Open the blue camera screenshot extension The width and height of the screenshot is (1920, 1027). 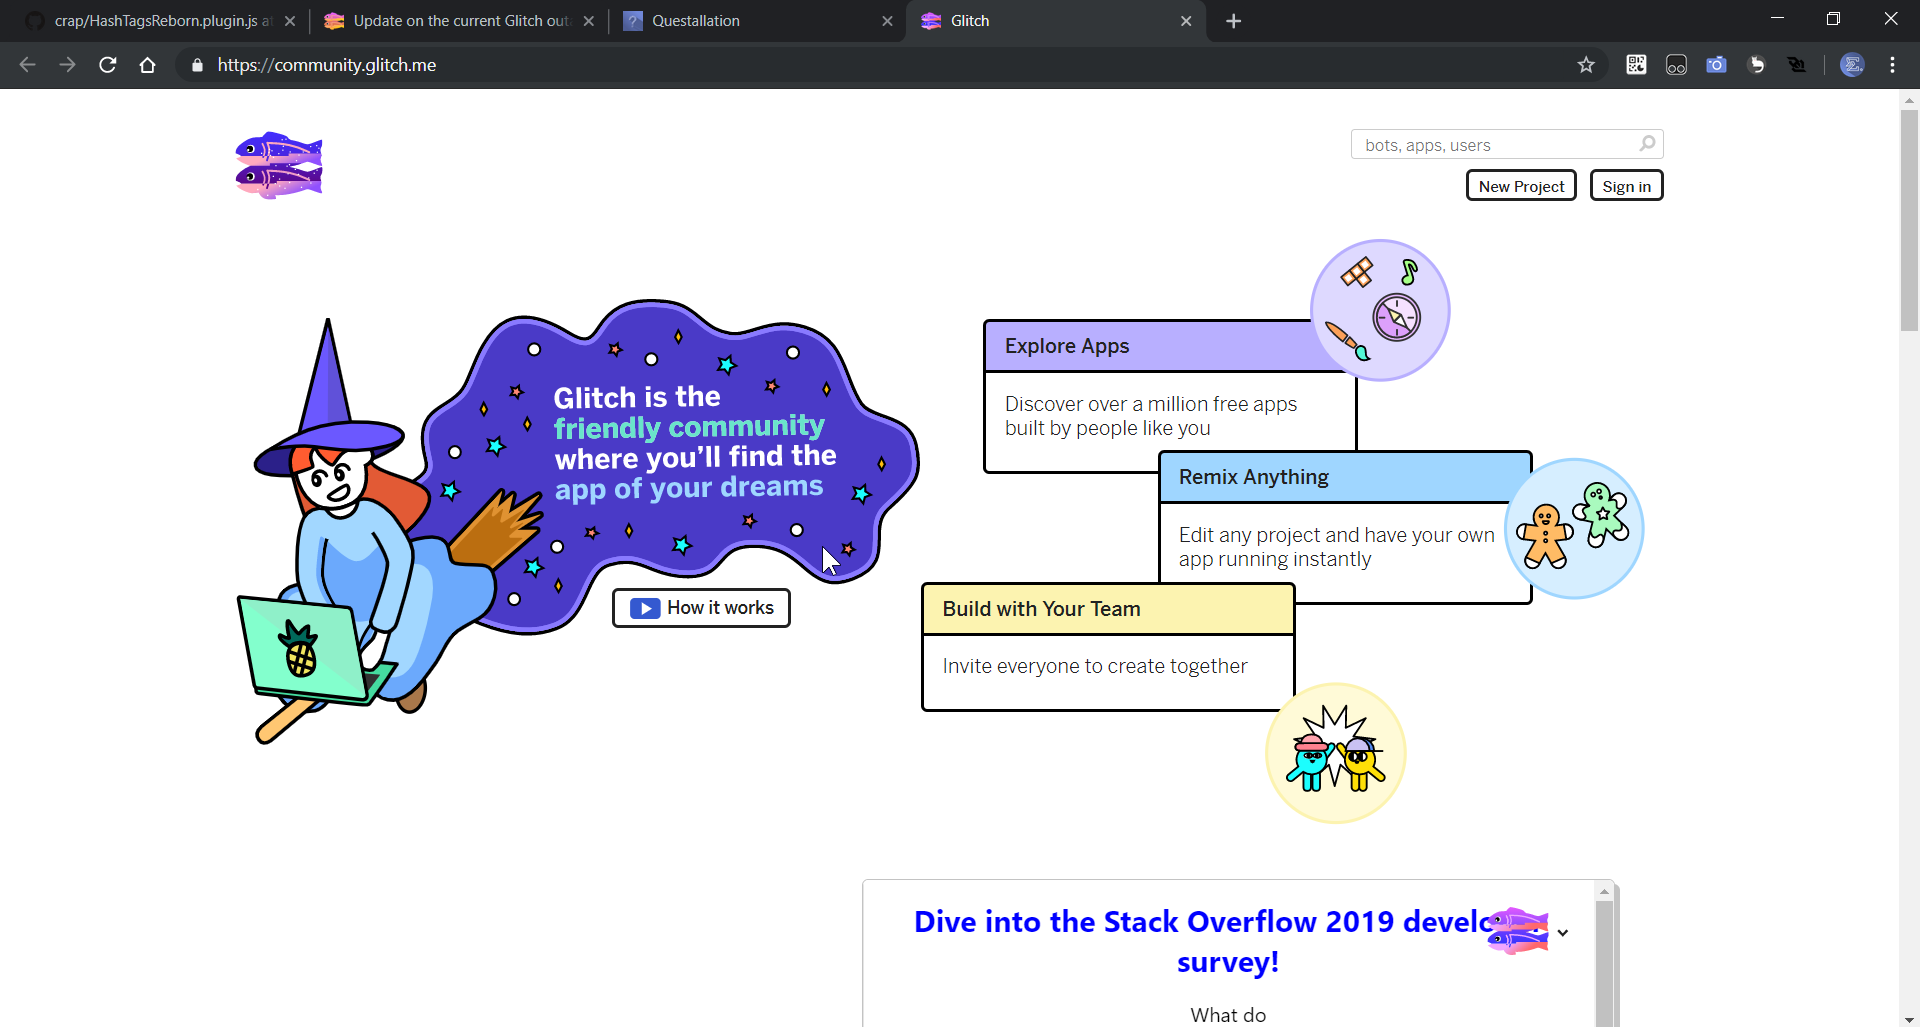coord(1716,65)
